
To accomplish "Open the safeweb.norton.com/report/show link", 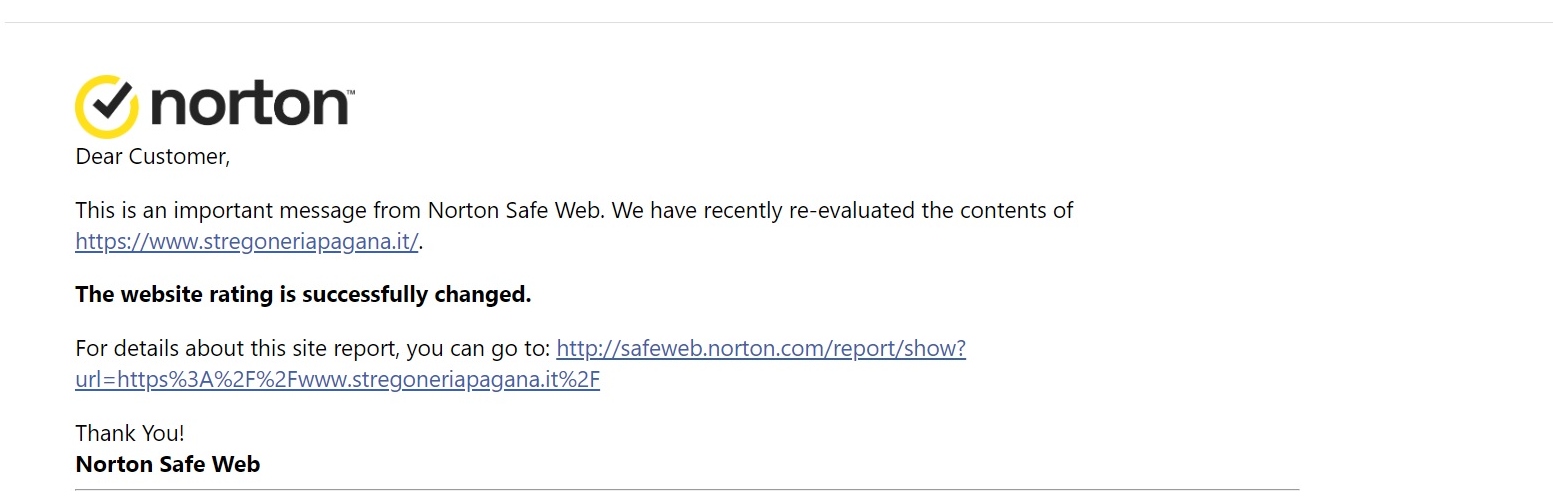I will [761, 349].
